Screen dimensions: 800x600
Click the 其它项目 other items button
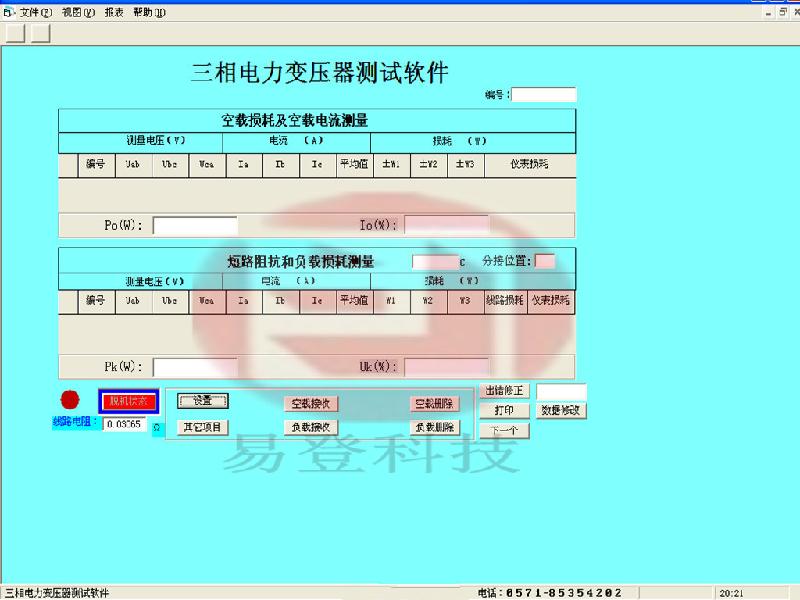205,426
